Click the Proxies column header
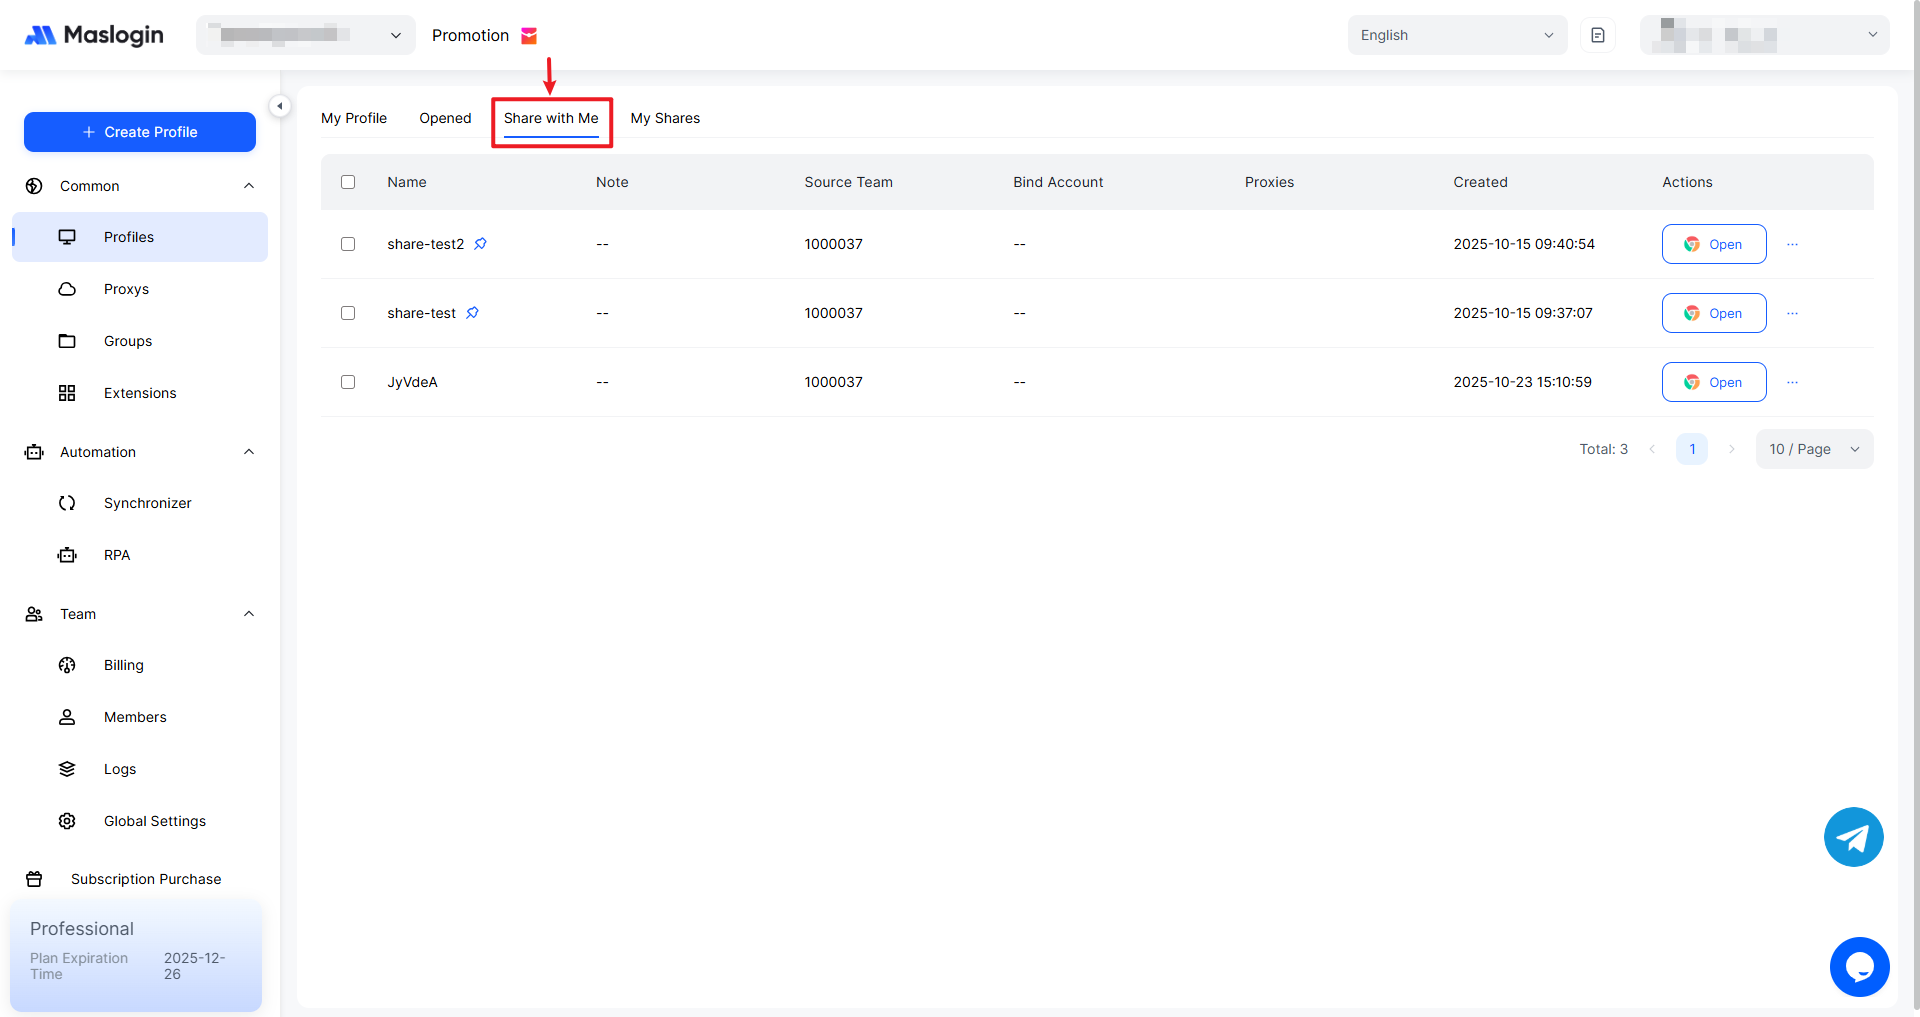 [1269, 182]
